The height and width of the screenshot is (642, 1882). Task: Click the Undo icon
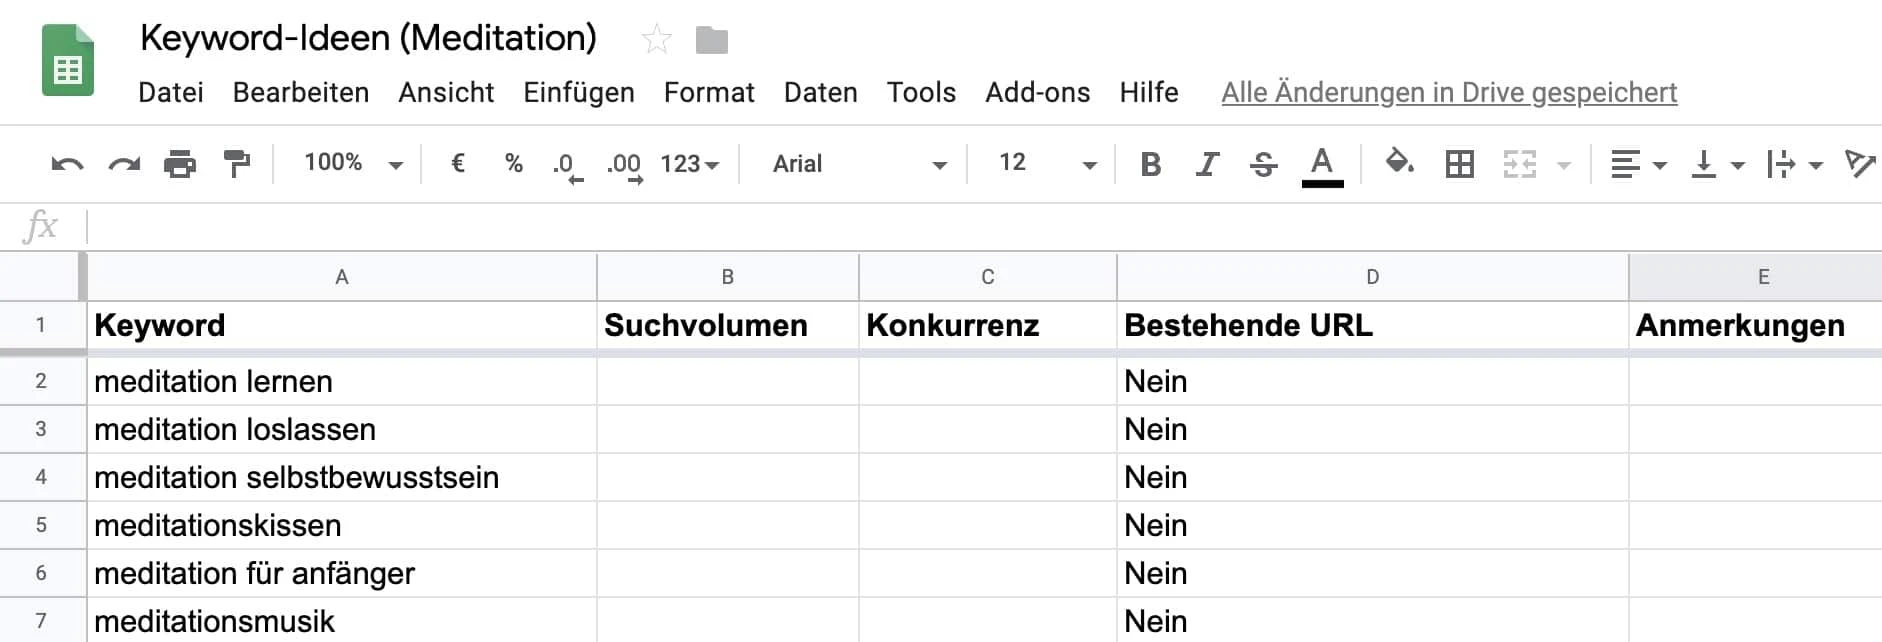click(66, 163)
